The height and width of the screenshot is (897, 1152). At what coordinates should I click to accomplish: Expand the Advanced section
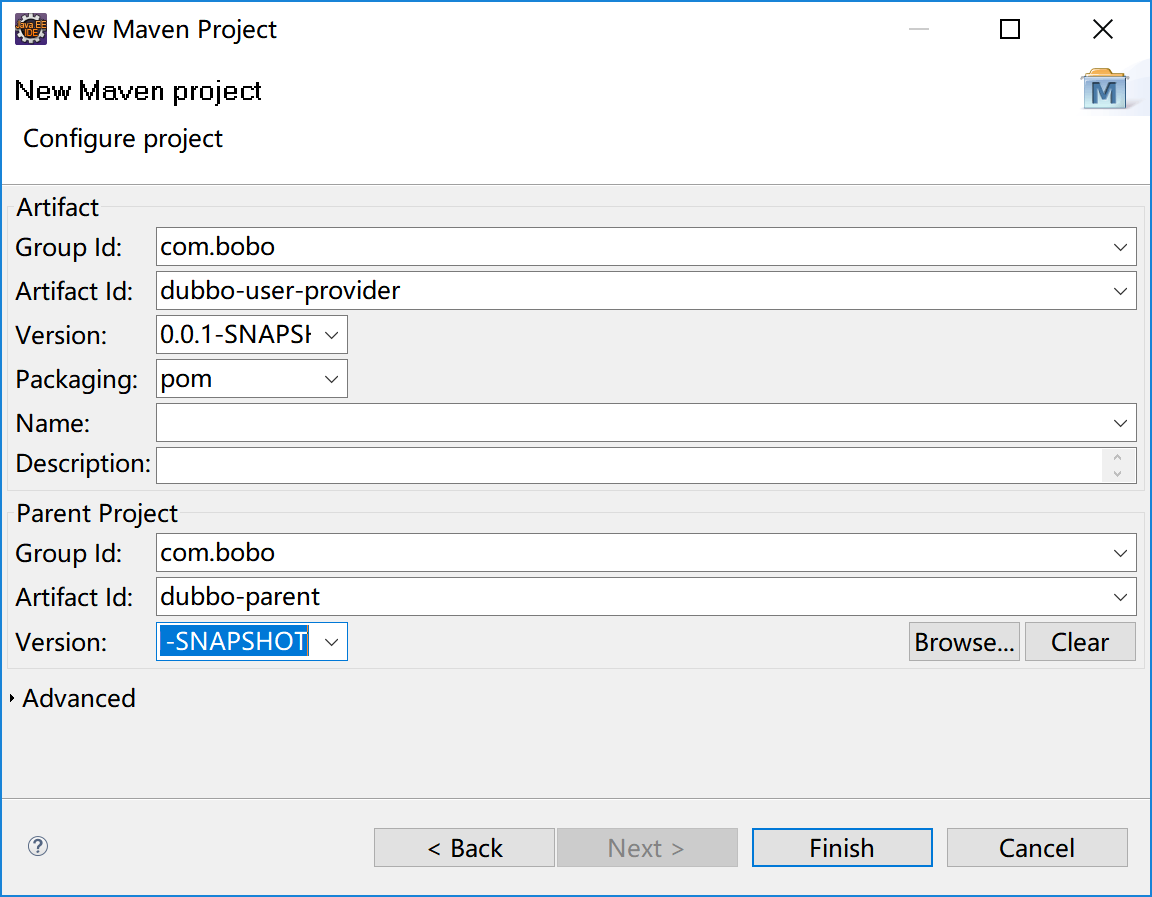(12, 698)
